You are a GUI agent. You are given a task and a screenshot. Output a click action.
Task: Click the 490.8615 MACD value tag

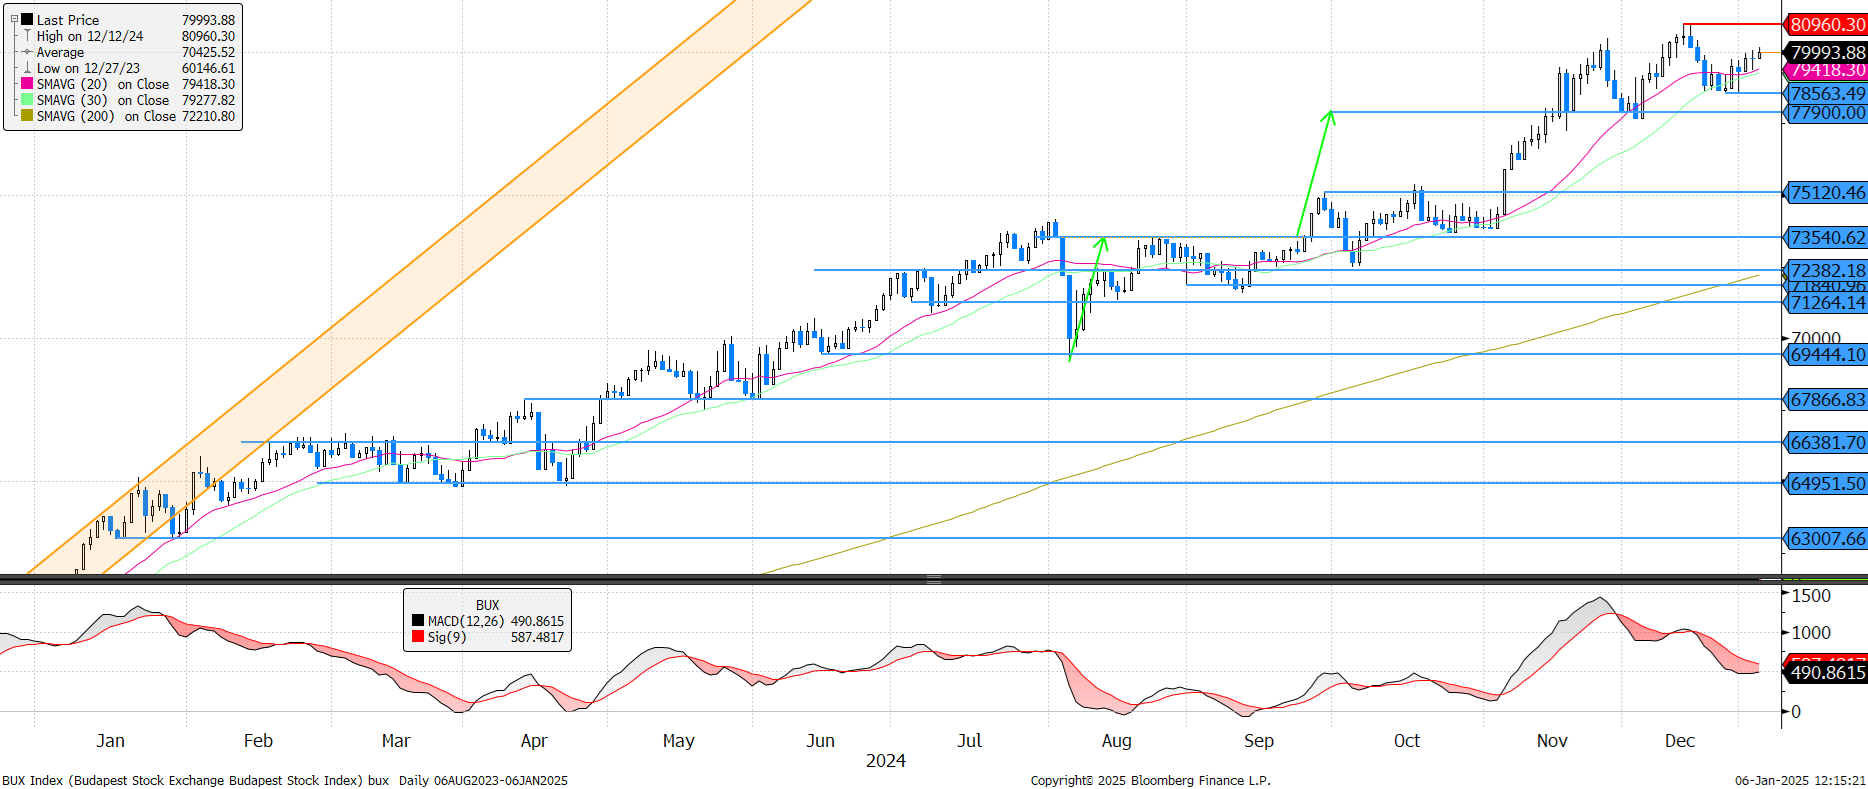[1826, 673]
